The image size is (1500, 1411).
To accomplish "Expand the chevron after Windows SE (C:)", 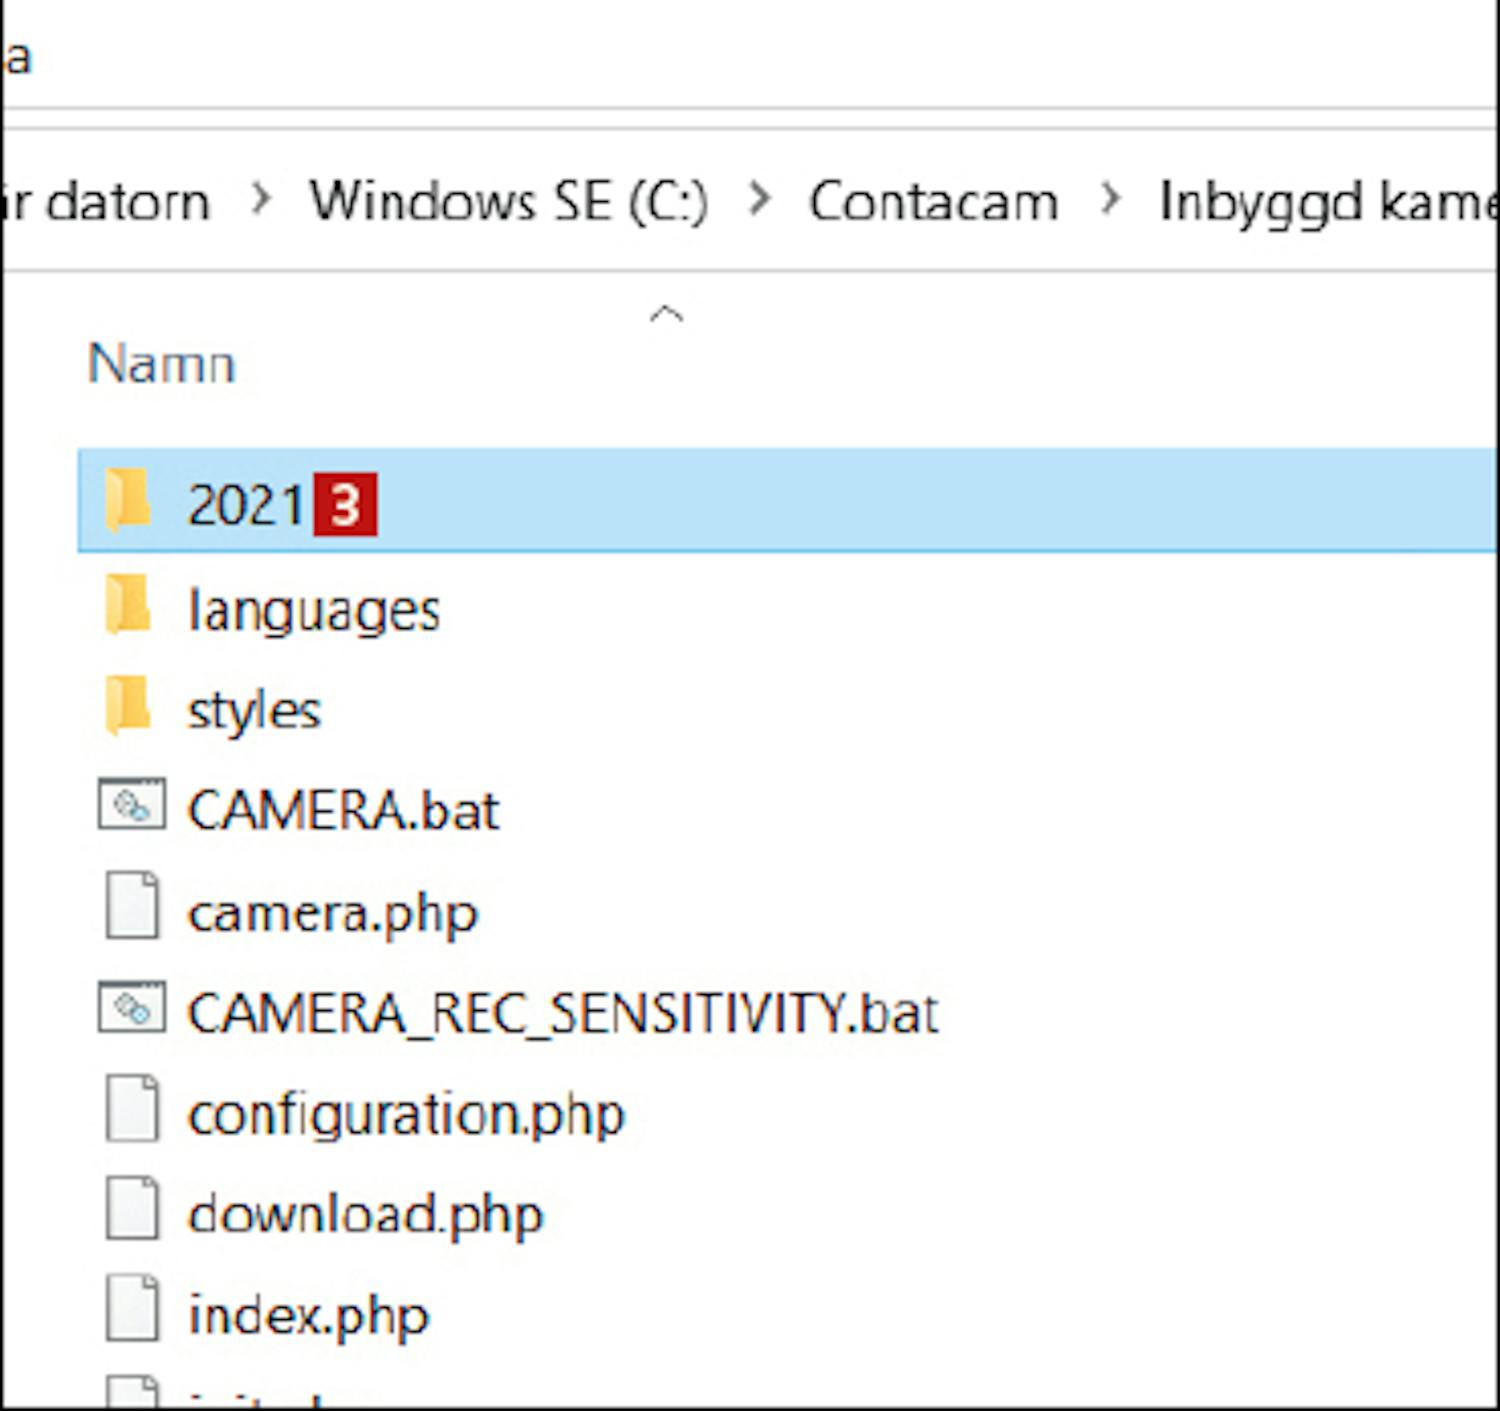I will click(759, 199).
